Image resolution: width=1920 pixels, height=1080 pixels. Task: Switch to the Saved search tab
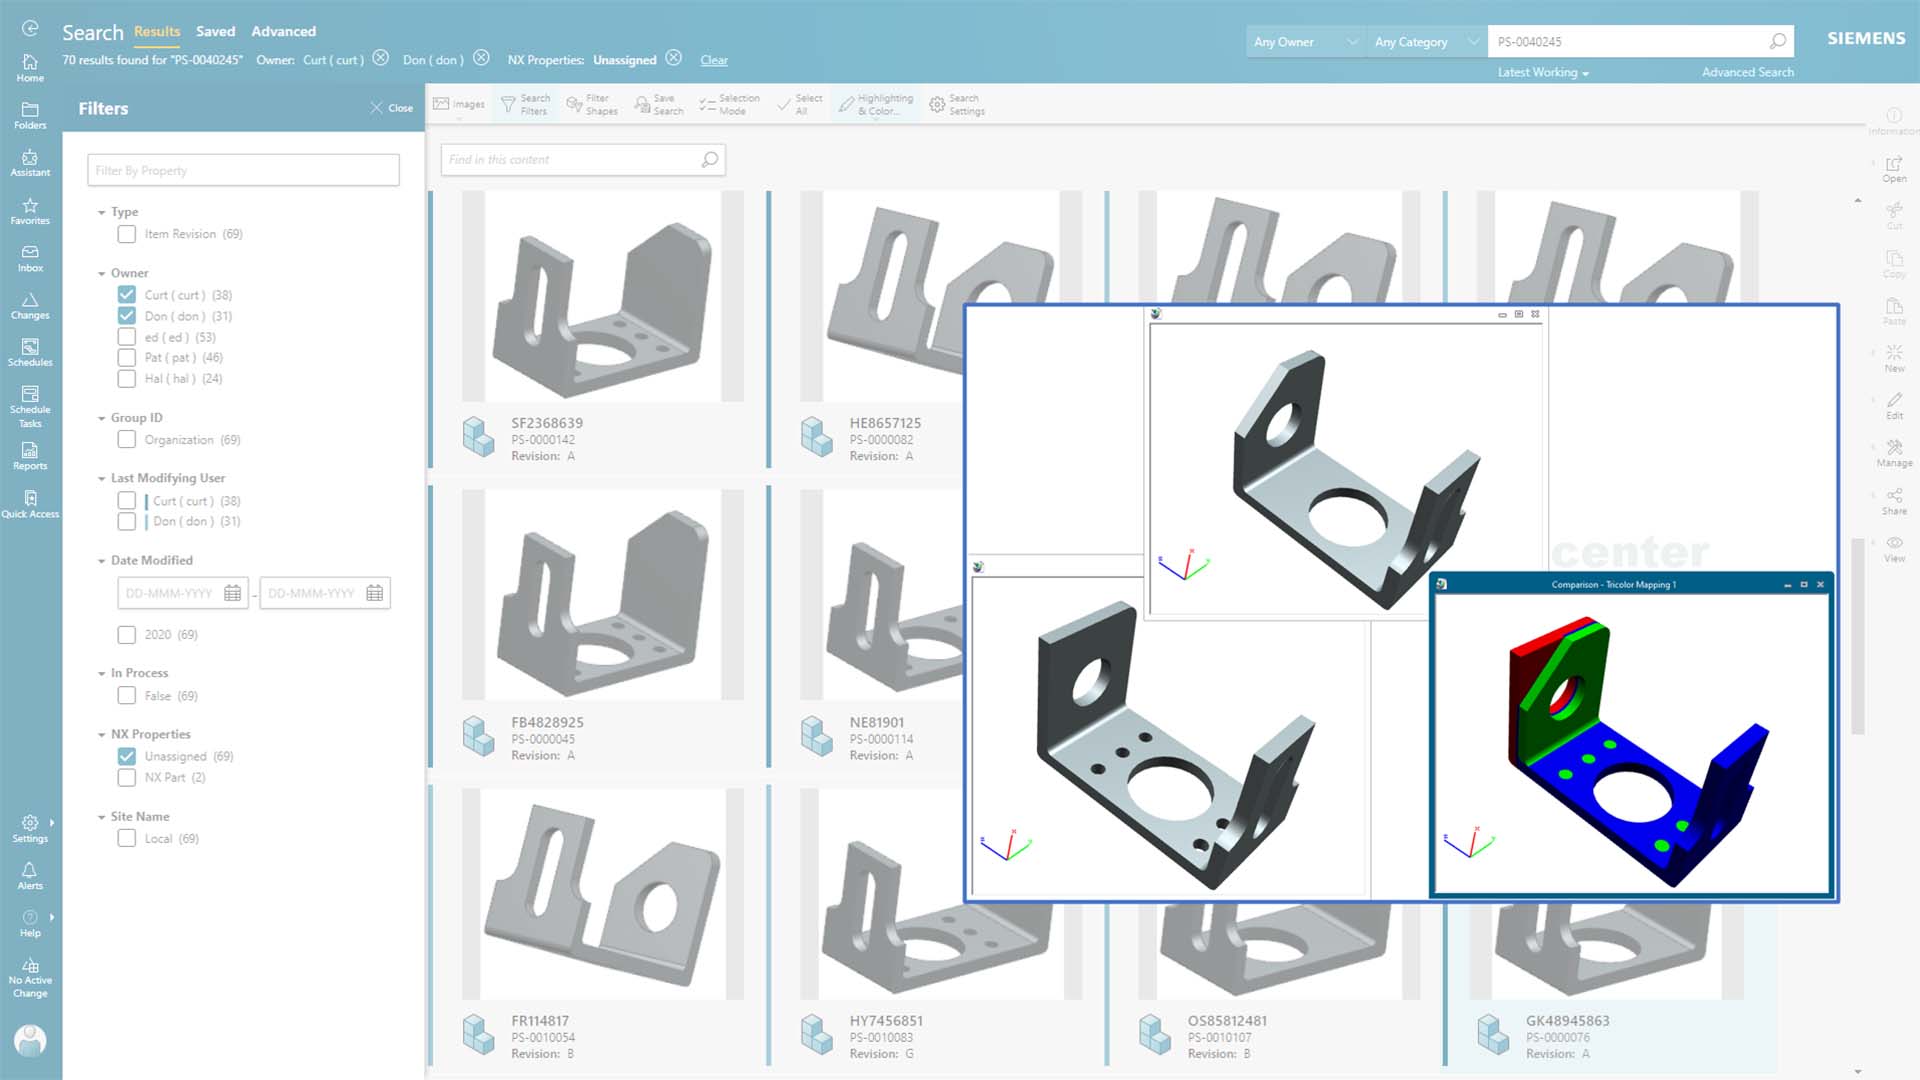tap(214, 30)
